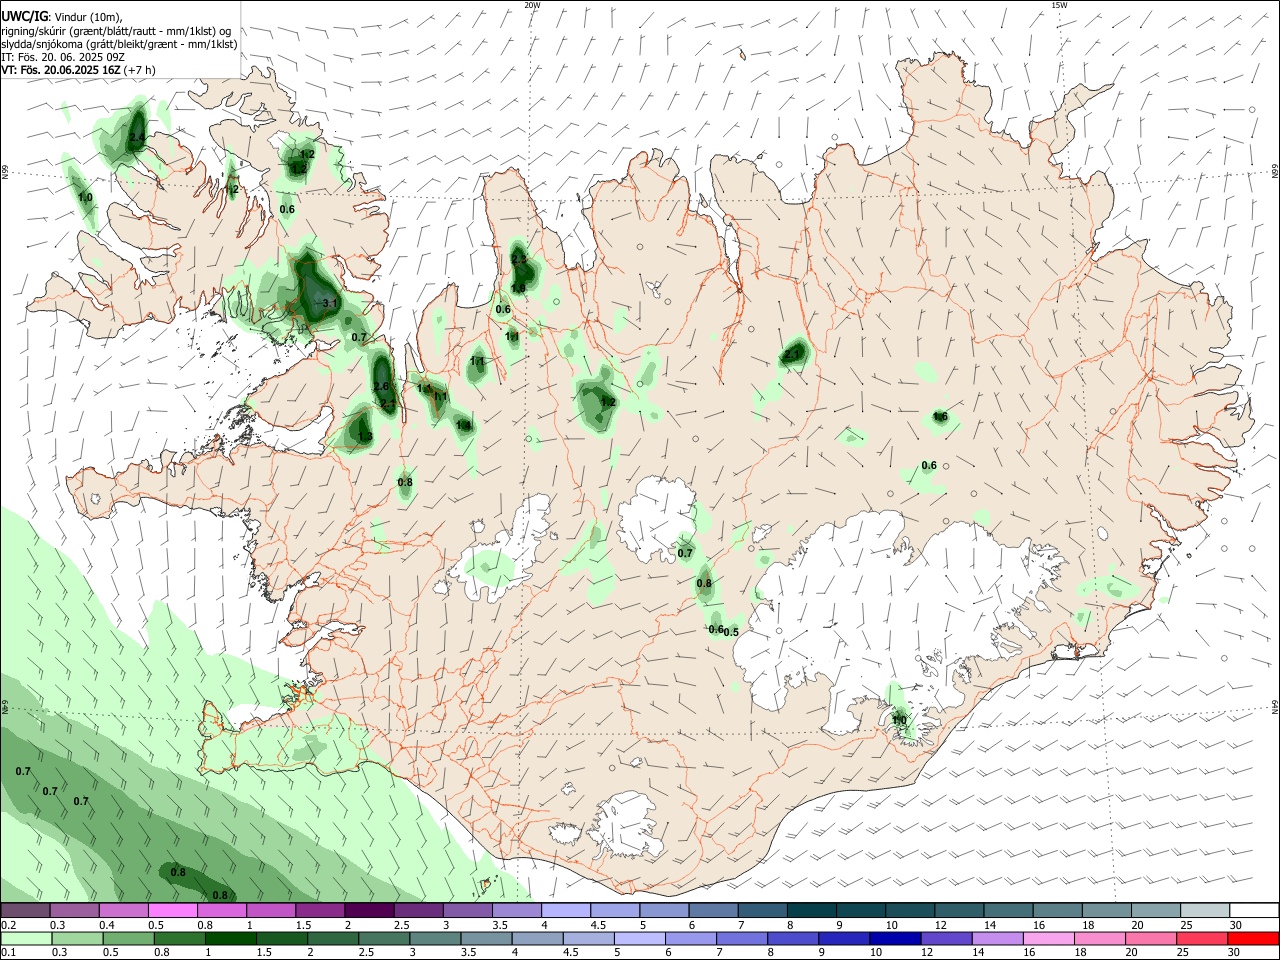Click the dark teal 8–9 snow swatch
Screen dimensions: 1280x960
click(x=812, y=910)
